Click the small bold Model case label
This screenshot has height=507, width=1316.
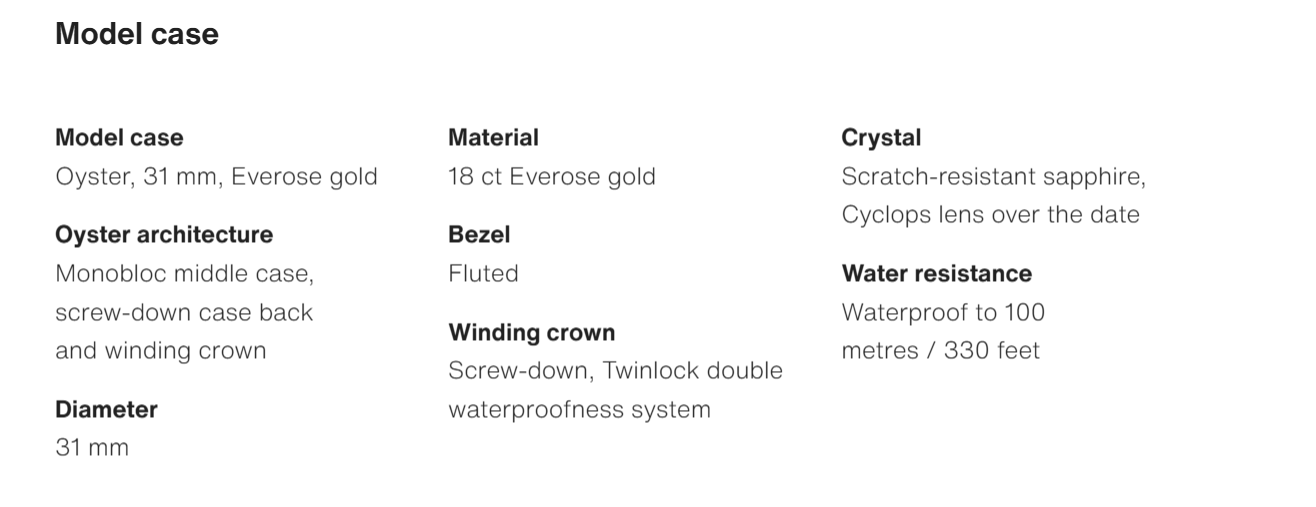click(x=119, y=137)
